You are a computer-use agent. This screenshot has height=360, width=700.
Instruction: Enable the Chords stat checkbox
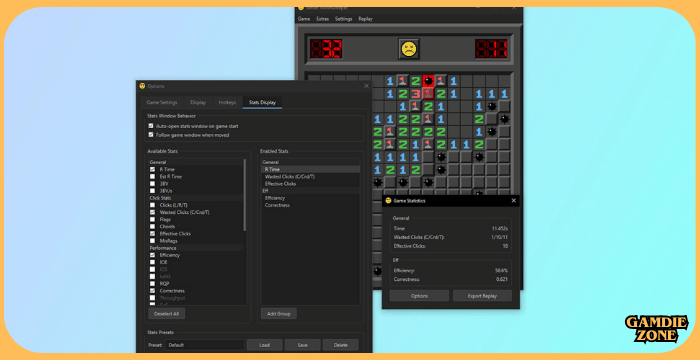click(x=153, y=226)
